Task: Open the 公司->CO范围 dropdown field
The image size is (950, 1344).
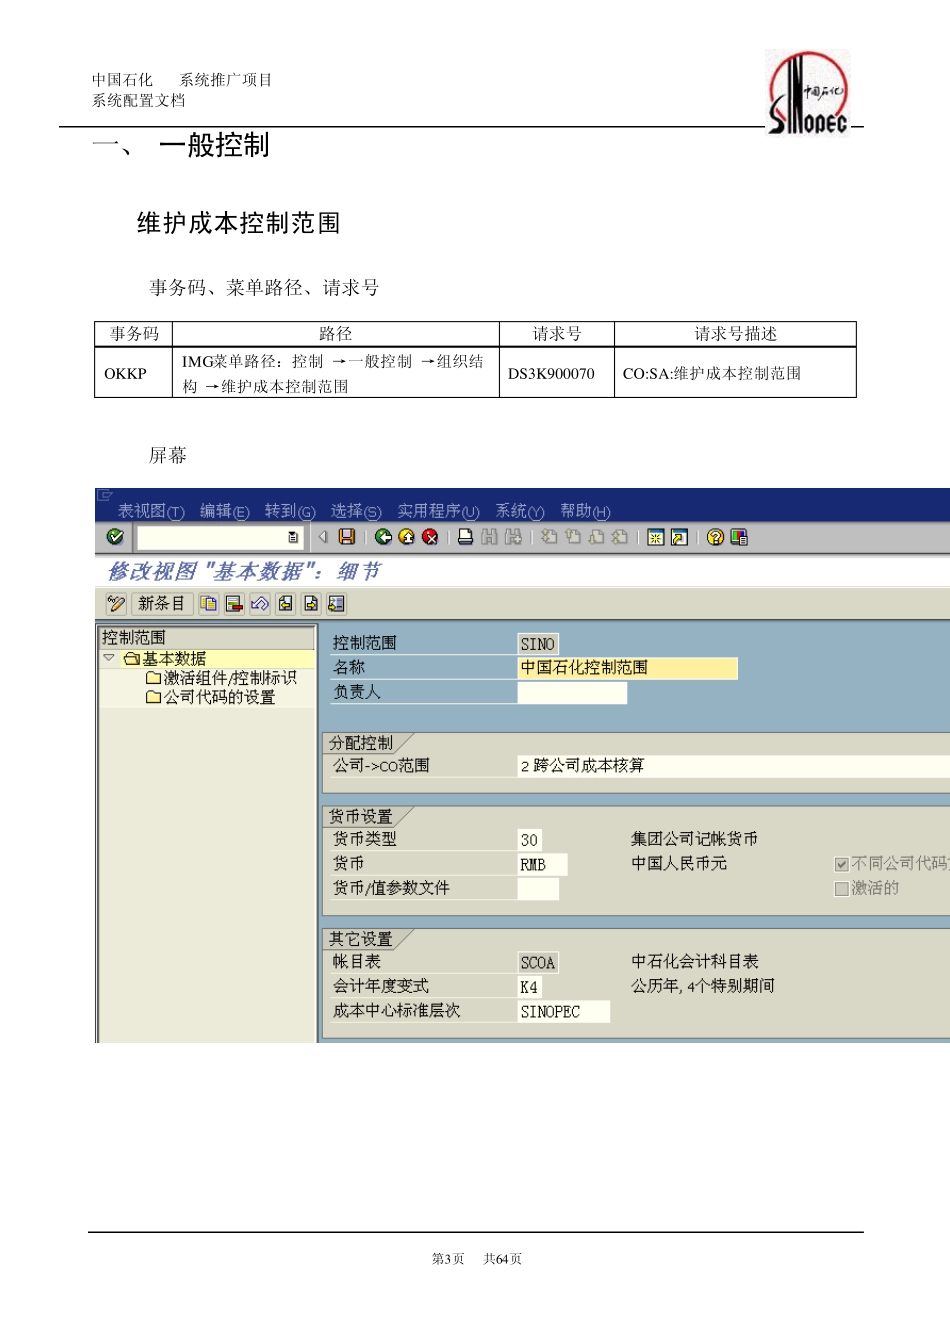Action: [x=733, y=766]
